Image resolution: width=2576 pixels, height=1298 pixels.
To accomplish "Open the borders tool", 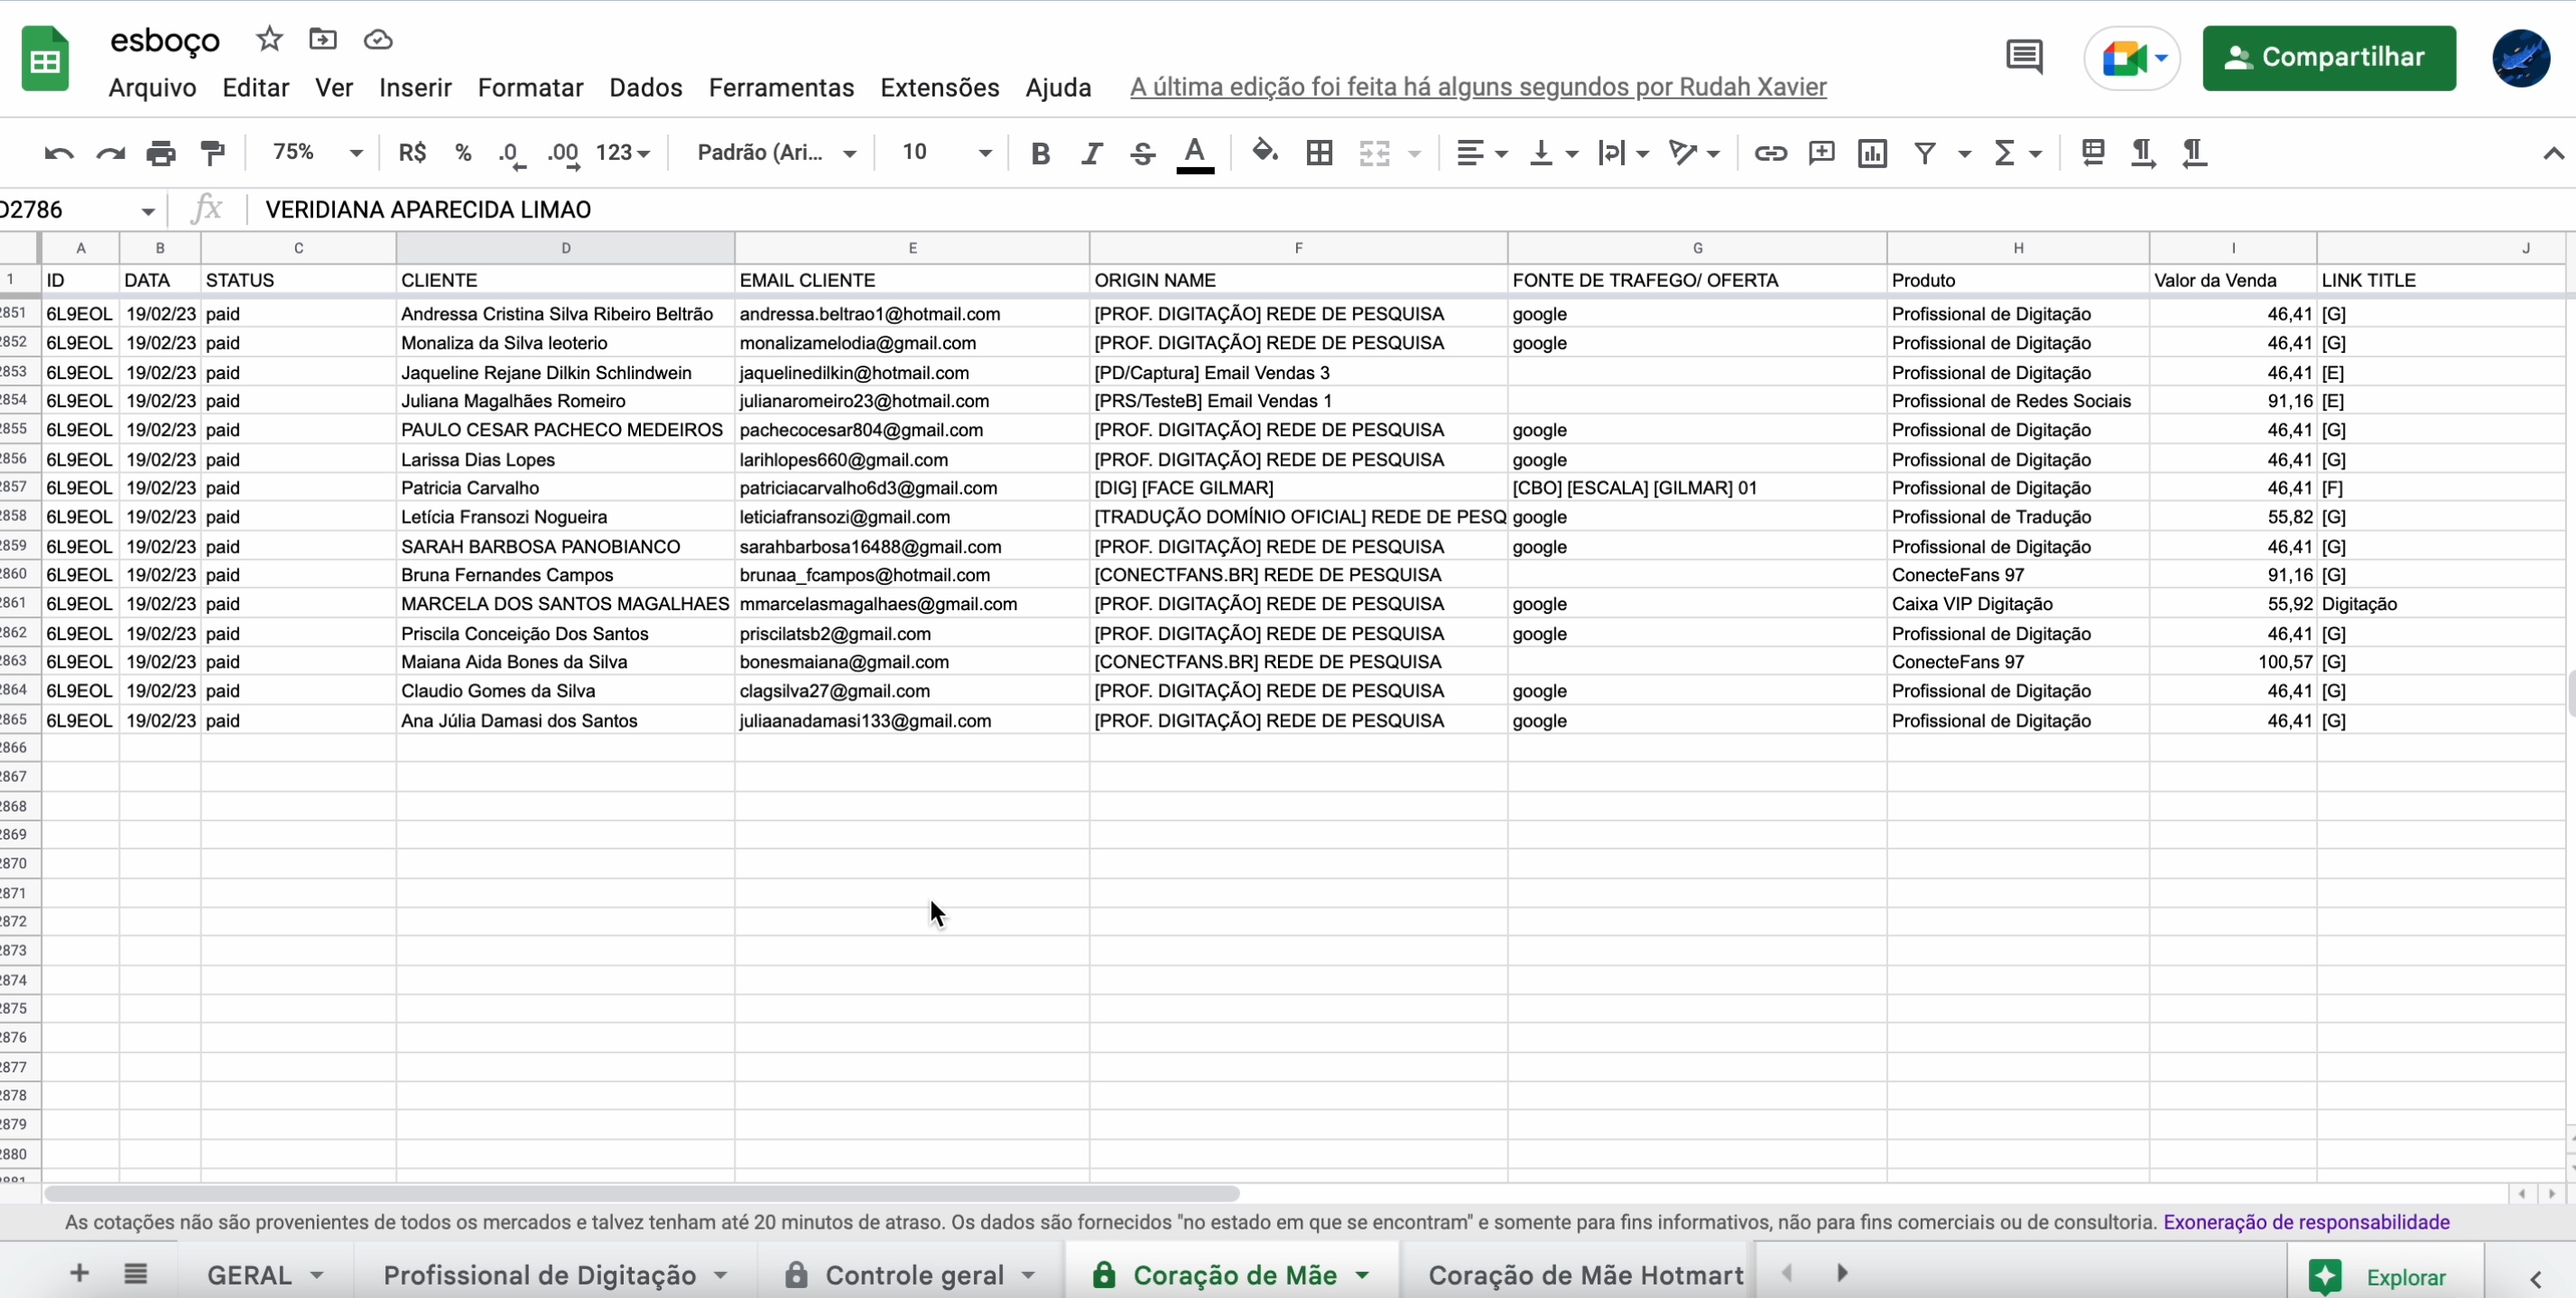I will [x=1319, y=153].
